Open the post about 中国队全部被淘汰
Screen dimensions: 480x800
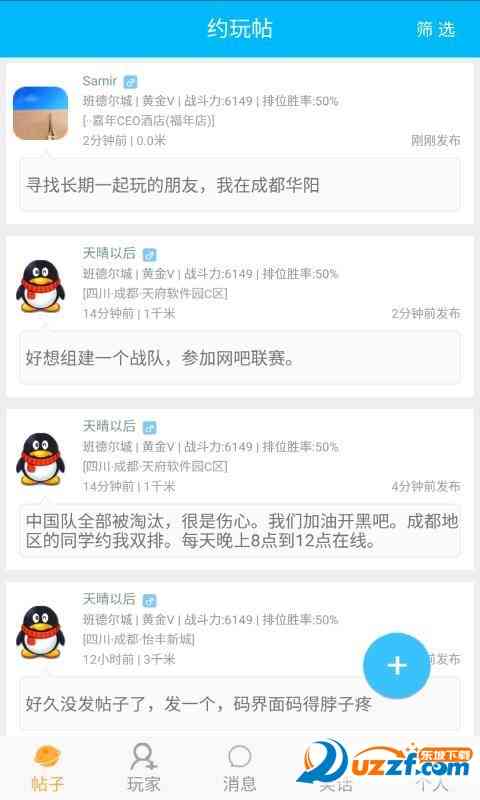pyautogui.click(x=240, y=531)
